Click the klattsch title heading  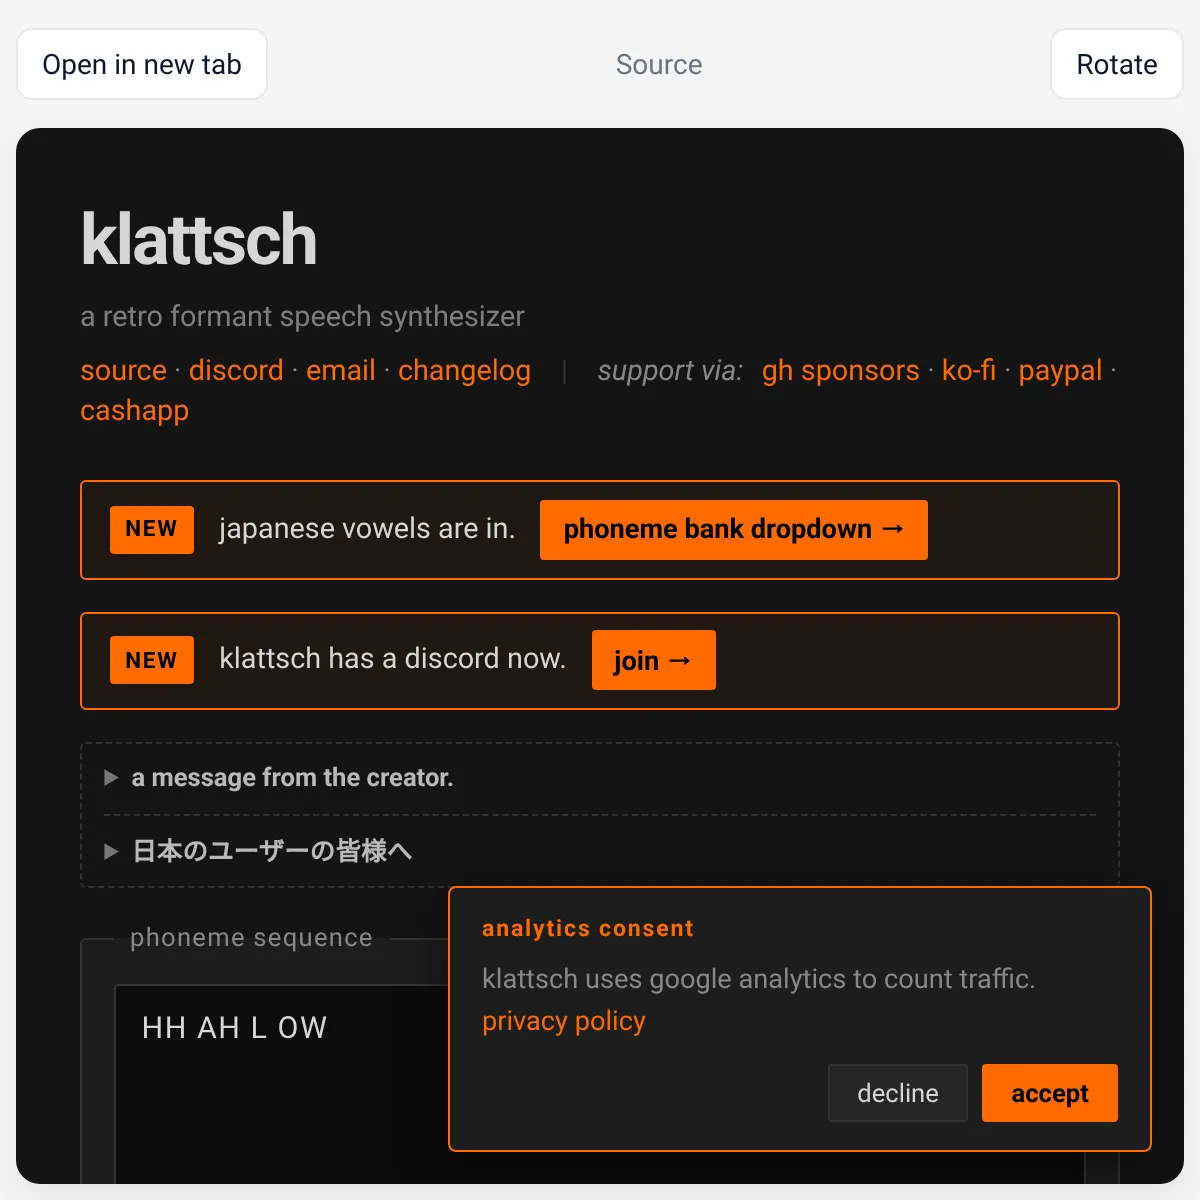(199, 240)
